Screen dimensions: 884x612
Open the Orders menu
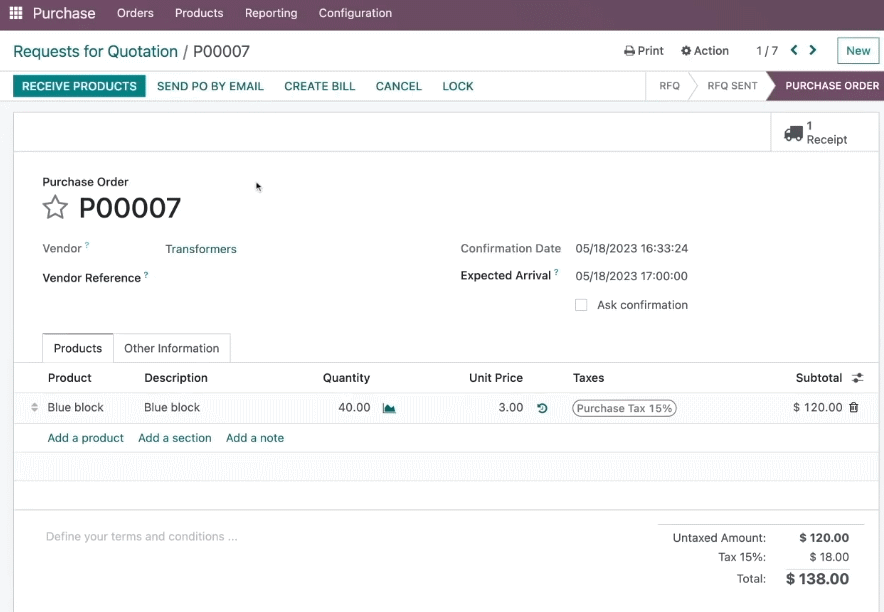coord(135,13)
